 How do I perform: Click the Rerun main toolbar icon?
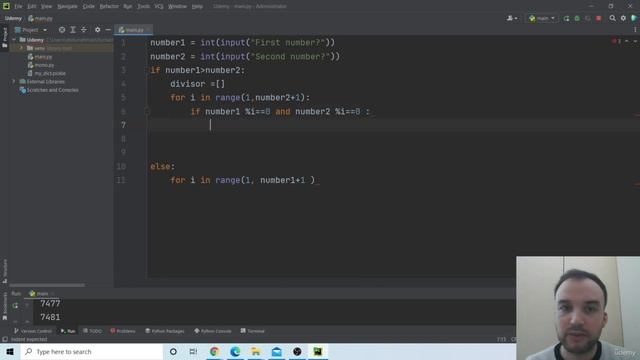(x=566, y=18)
